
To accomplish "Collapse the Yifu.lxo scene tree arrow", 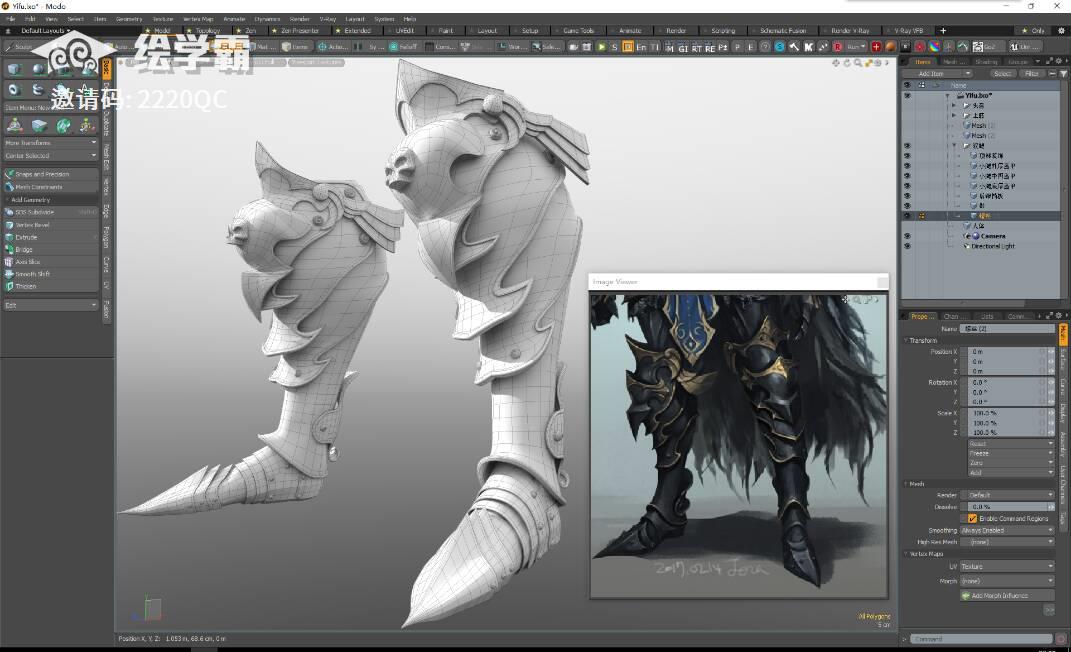I will 947,96.
